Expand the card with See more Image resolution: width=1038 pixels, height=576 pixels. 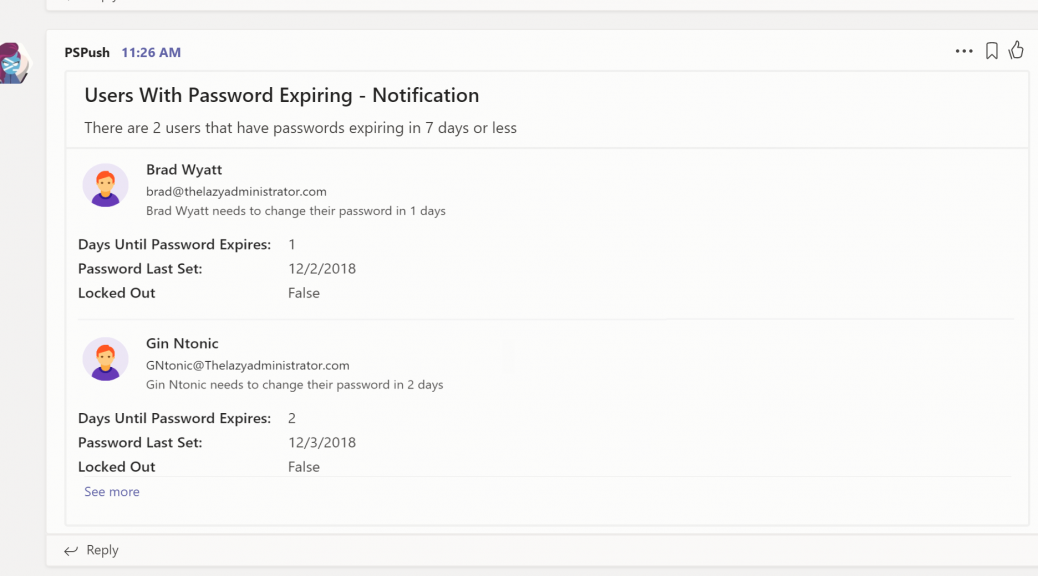[112, 491]
